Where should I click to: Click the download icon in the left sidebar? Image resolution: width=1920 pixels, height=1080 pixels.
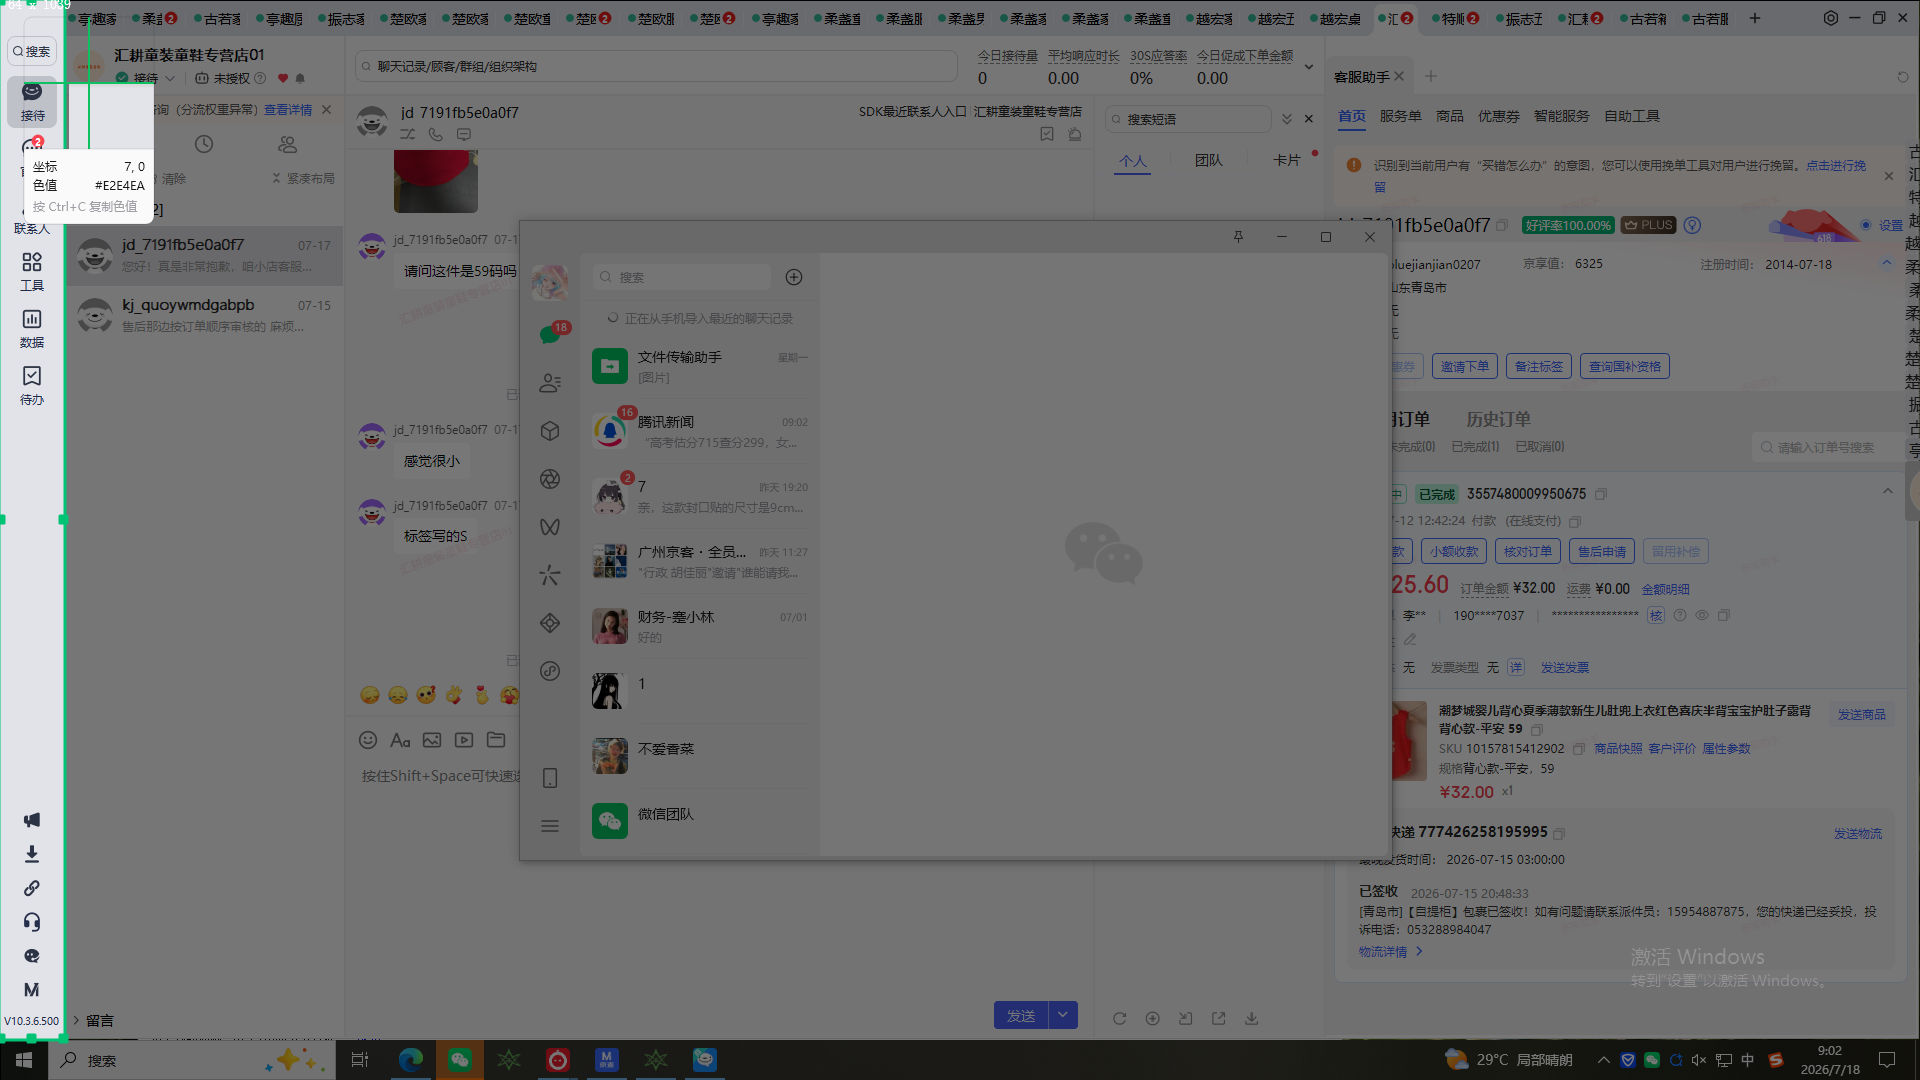pos(32,854)
